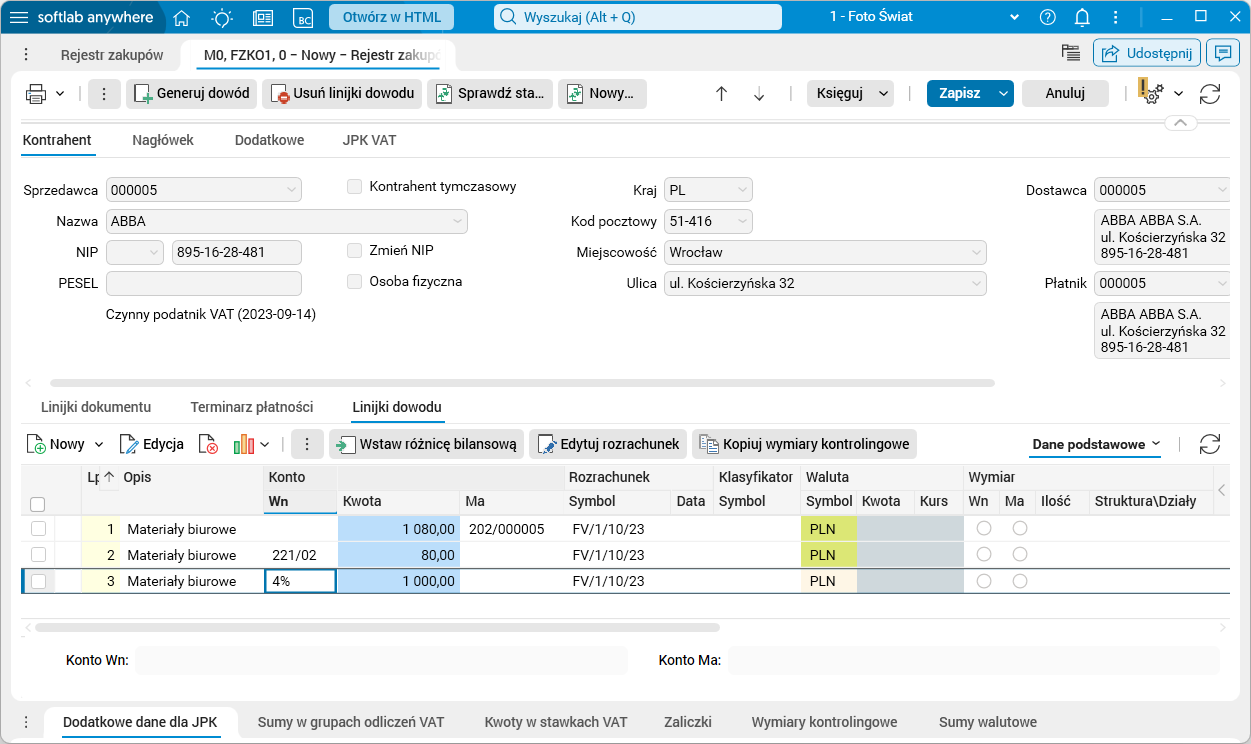Open the Dane podstawowe view dropdown
This screenshot has height=744, width=1251.
pyautogui.click(x=1096, y=444)
